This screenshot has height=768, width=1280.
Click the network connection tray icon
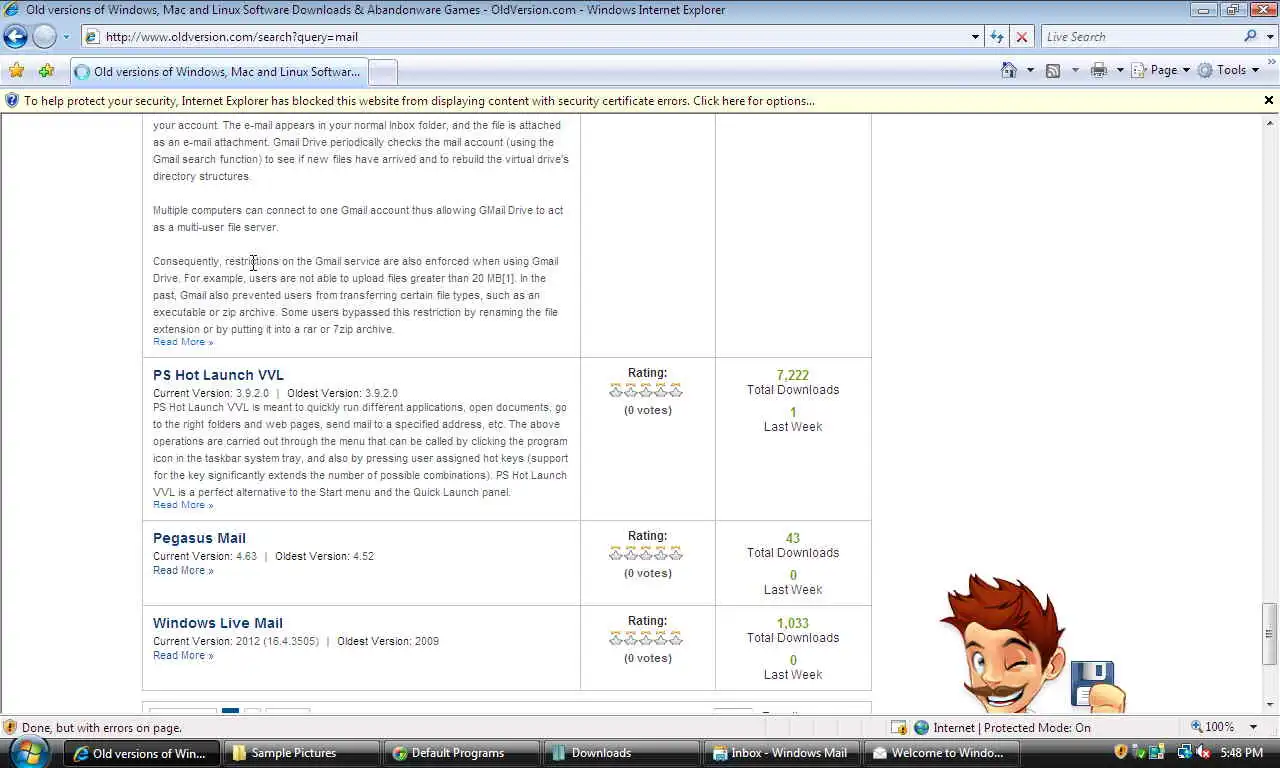(x=1185, y=752)
